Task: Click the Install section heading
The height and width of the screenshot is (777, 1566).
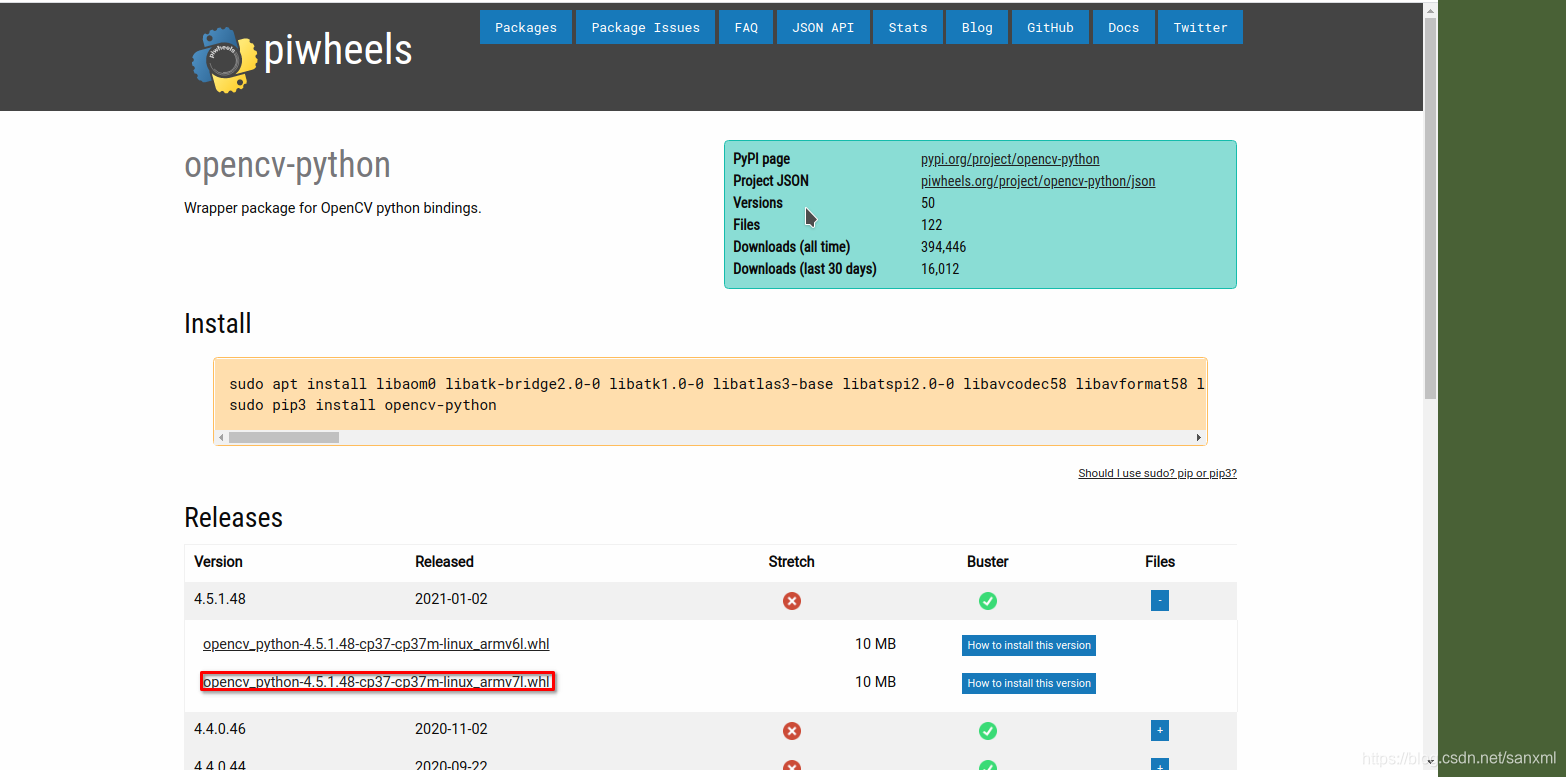Action: pos(218,324)
